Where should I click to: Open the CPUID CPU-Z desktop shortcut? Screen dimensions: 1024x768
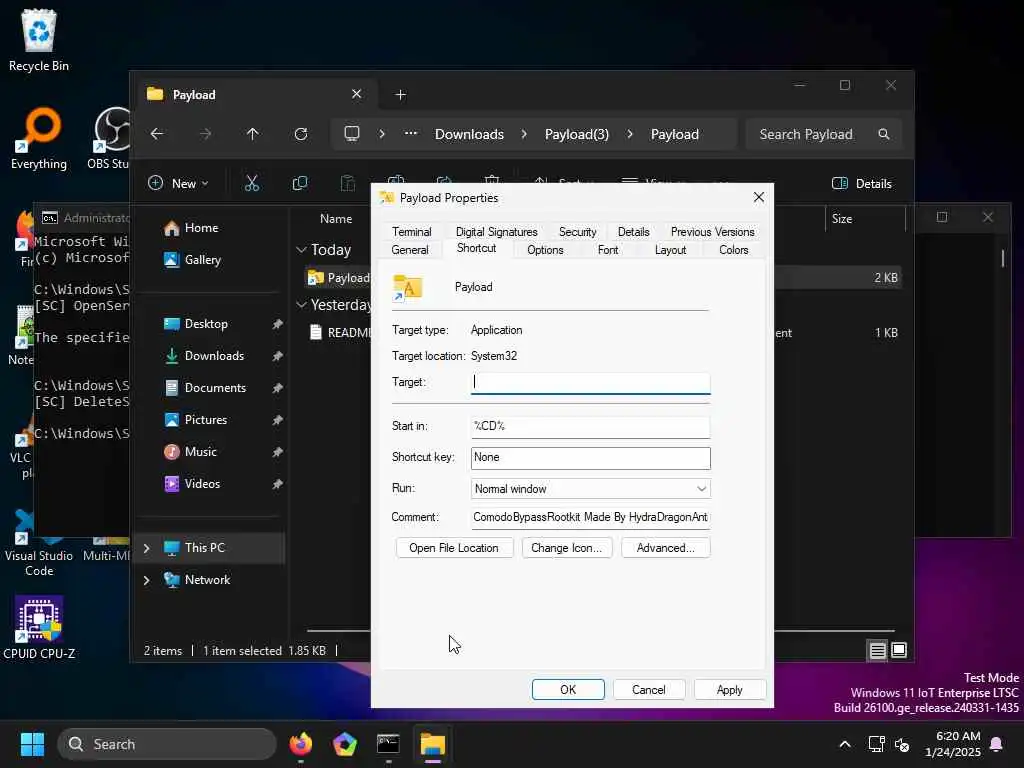click(x=39, y=628)
